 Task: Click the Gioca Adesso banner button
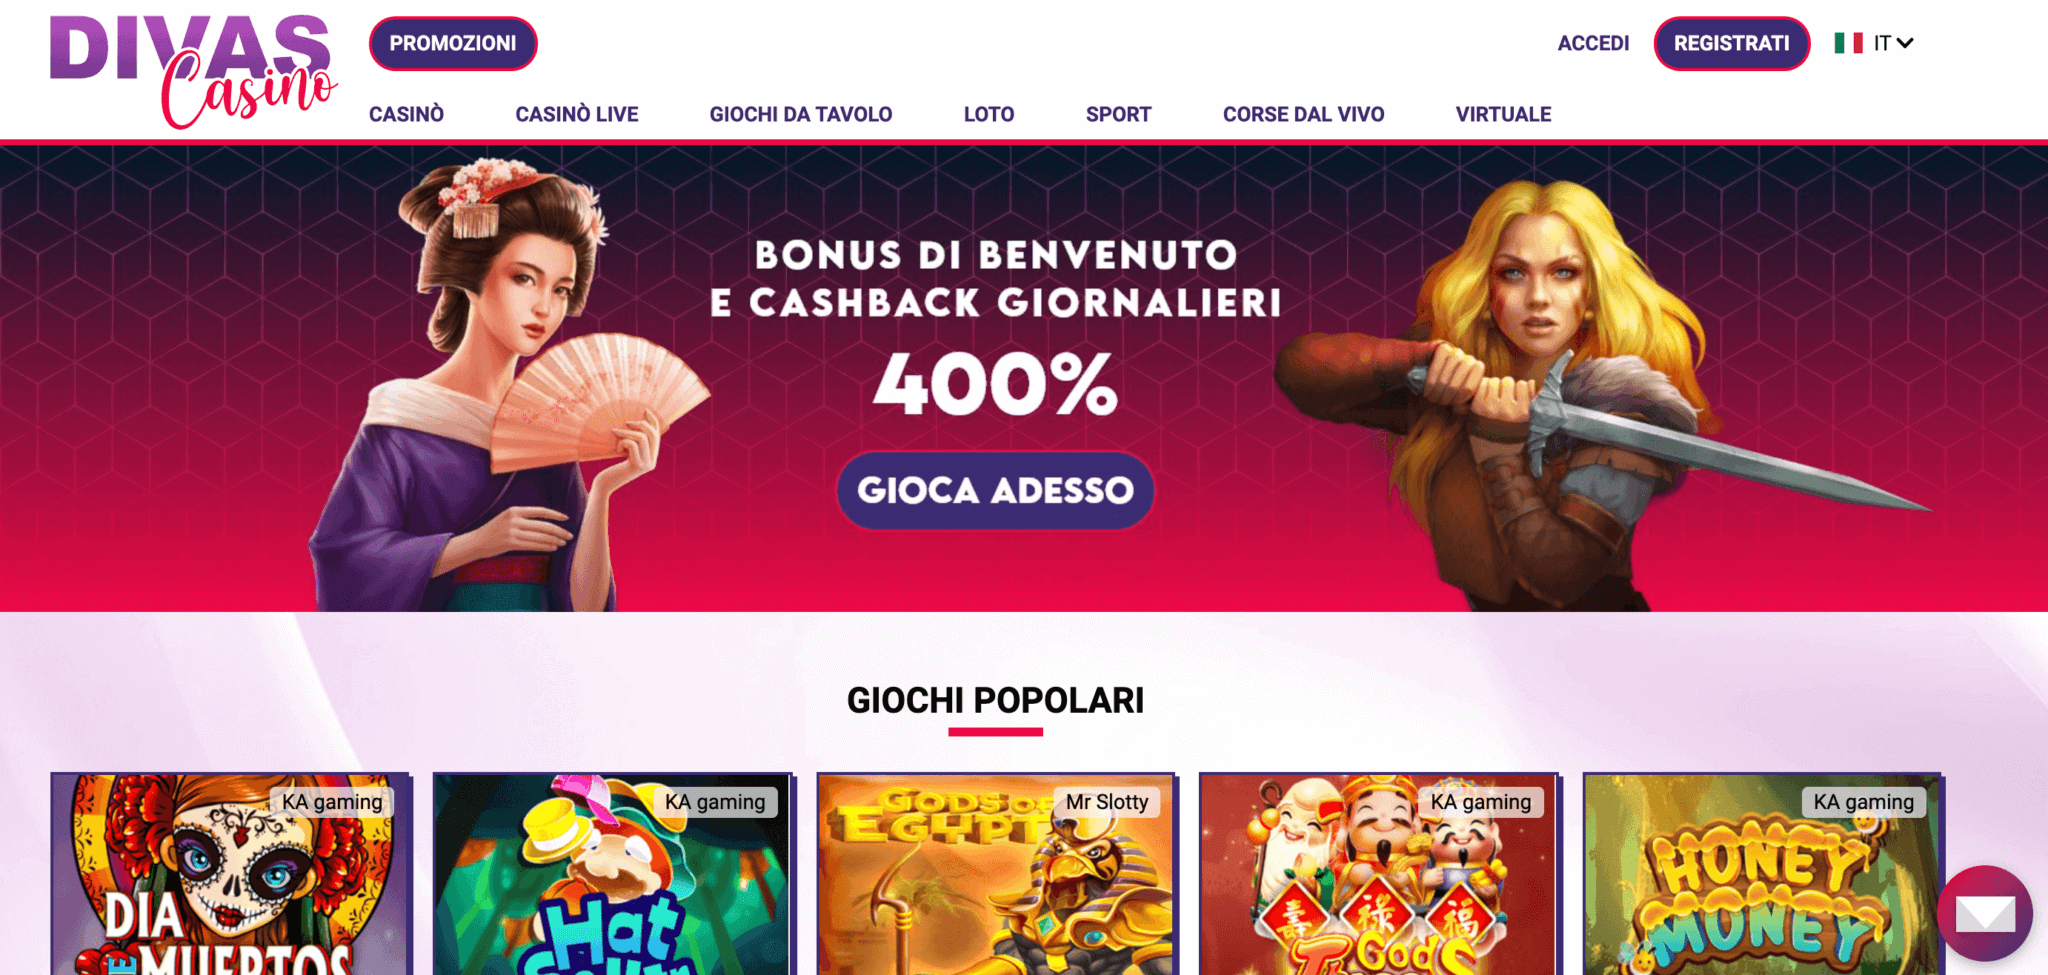(995, 490)
